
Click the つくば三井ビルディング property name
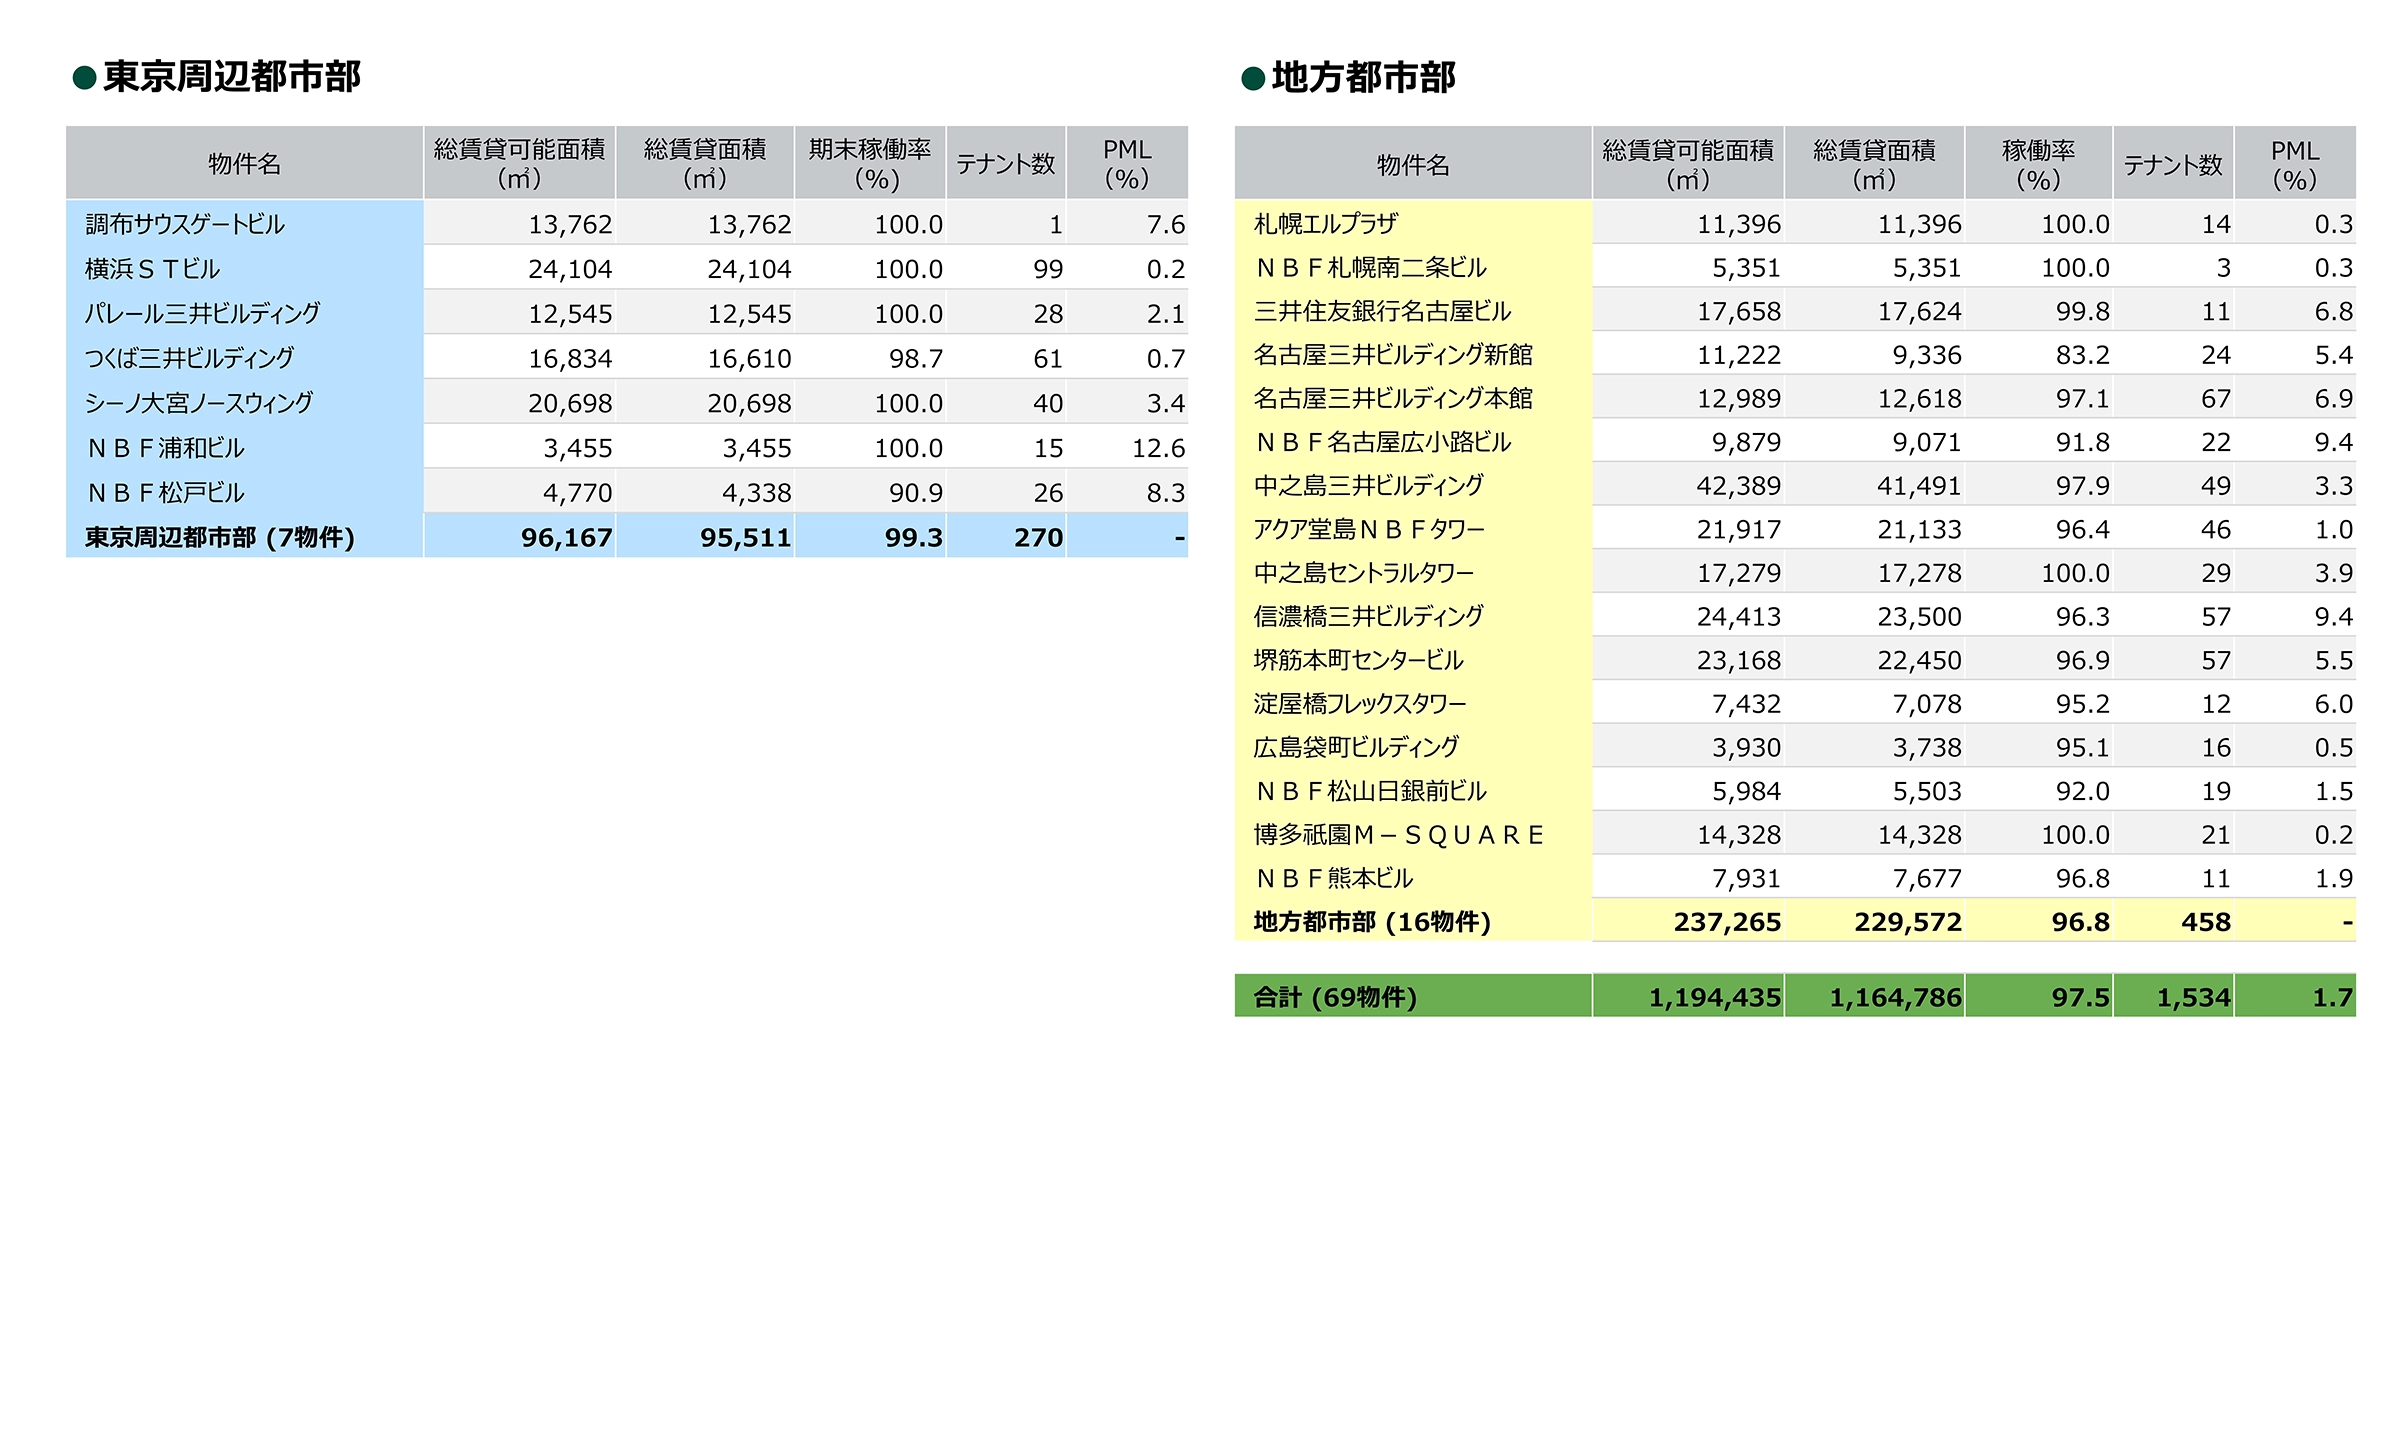(190, 358)
